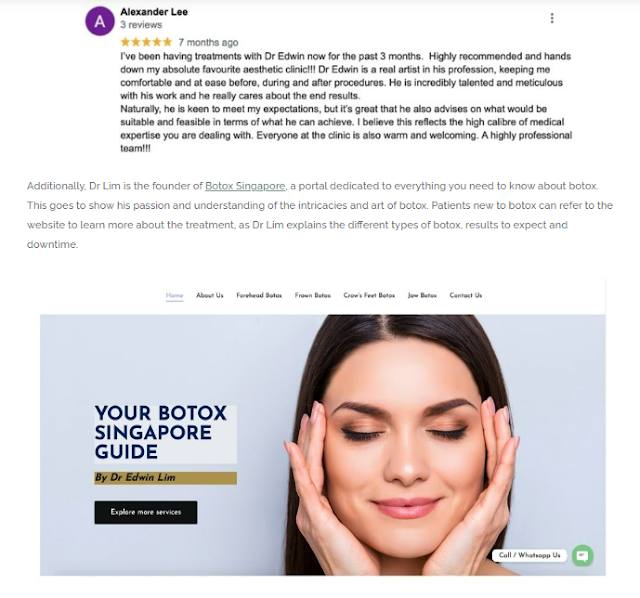
Task: Open the About Us menu item
Action: [210, 295]
